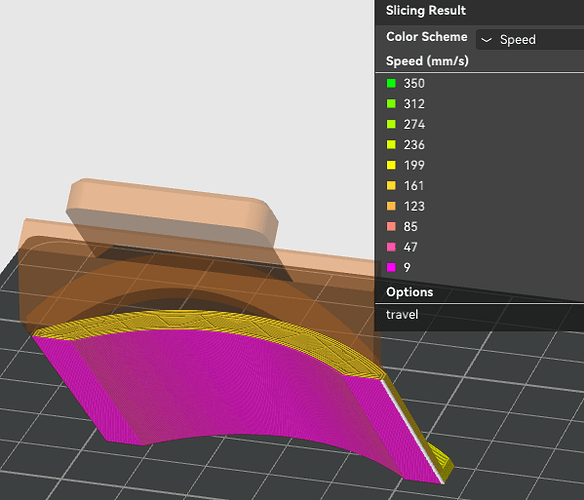The height and width of the screenshot is (500, 584).
Task: Click the Options section header
Action: (410, 292)
